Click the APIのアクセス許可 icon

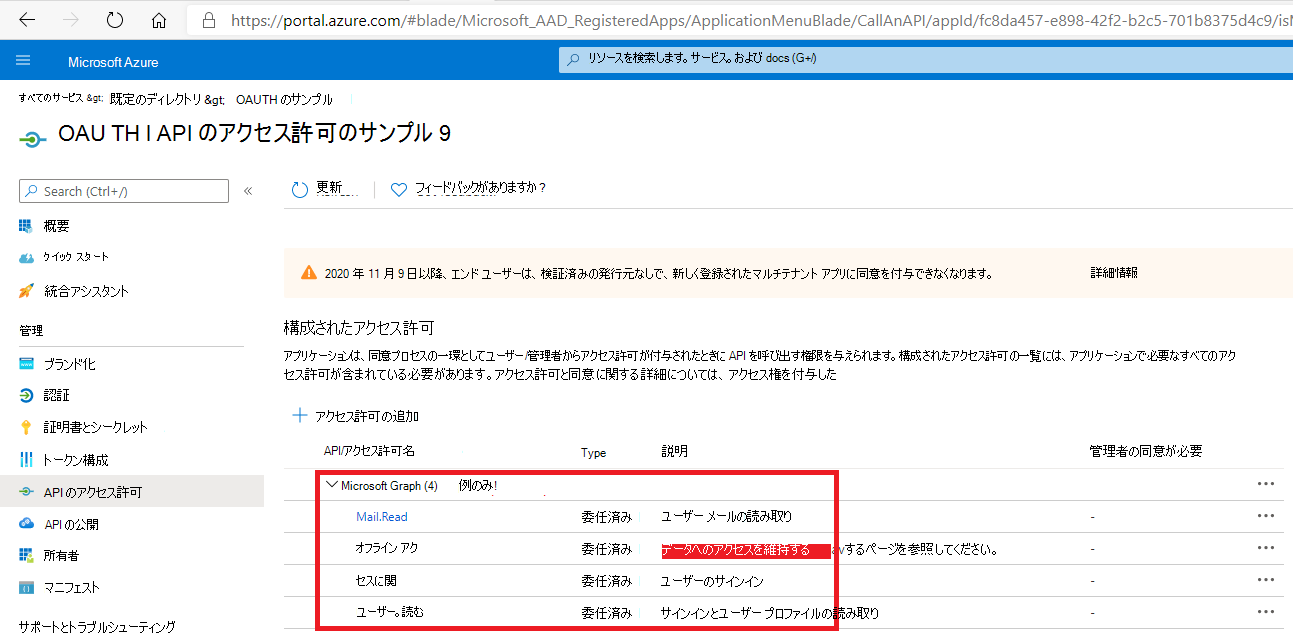[x=26, y=492]
